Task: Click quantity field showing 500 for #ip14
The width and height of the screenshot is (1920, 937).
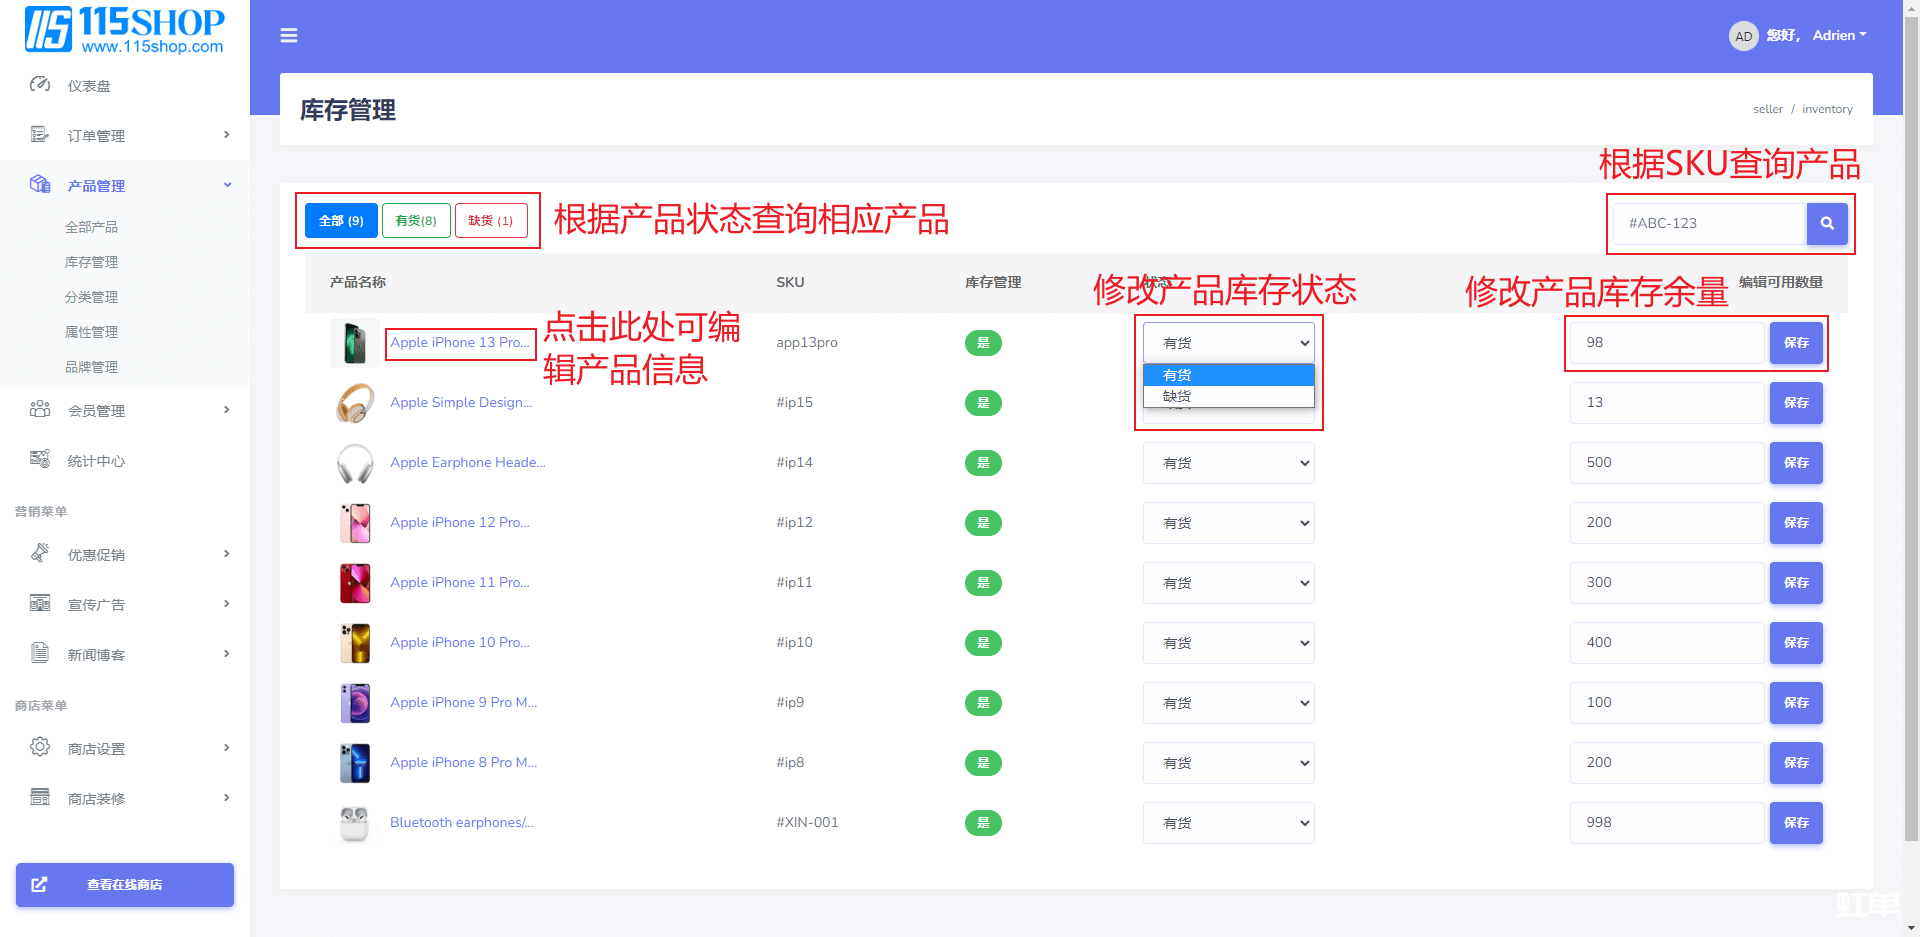Action: 1667,463
